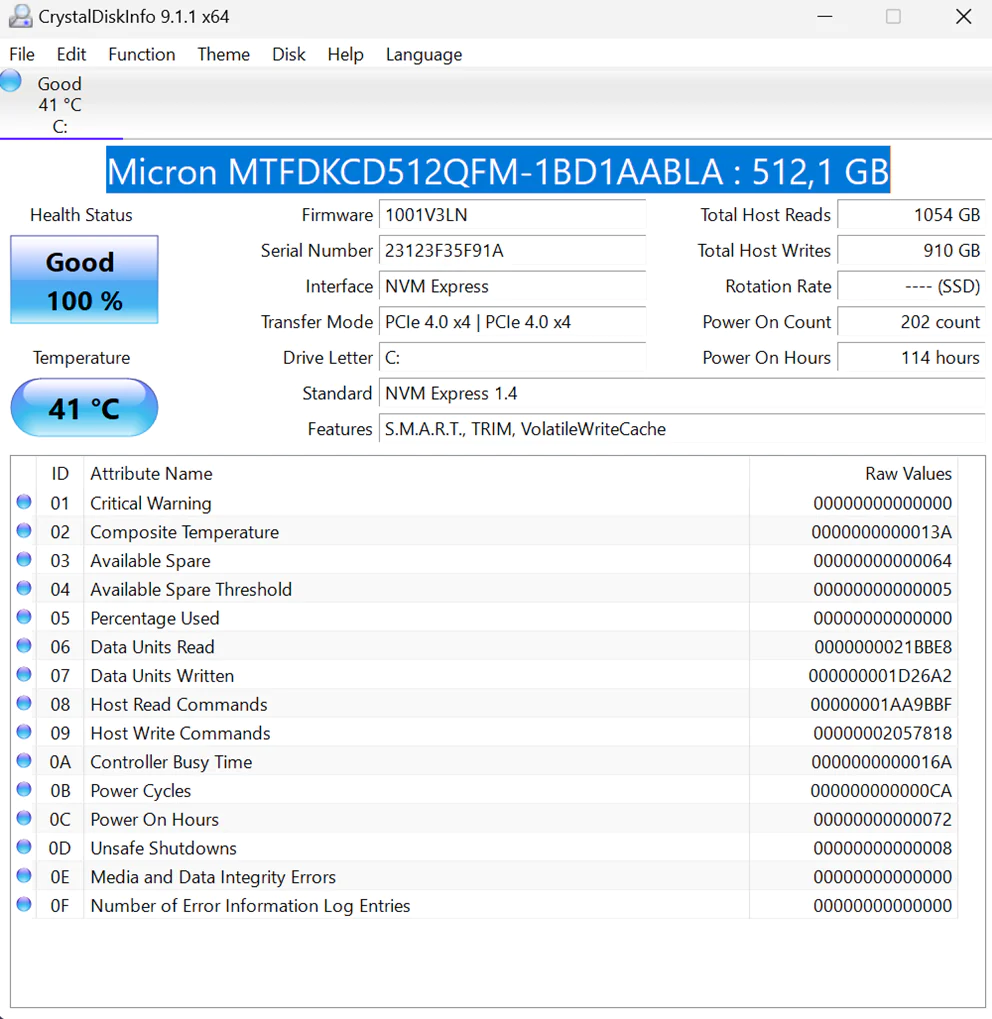Image resolution: width=992 pixels, height=1019 pixels.
Task: Click the Total Host Reads value 1054 GB
Action: [x=911, y=215]
